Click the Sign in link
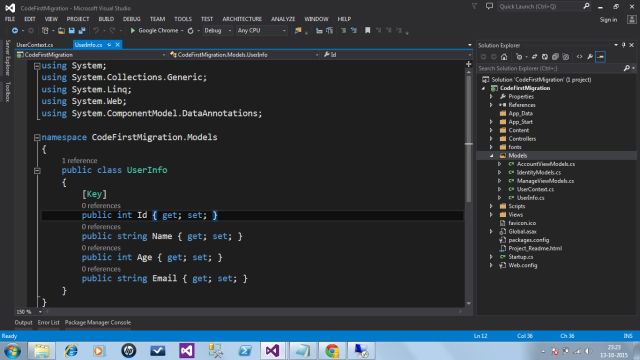This screenshot has height=360, width=640. [608, 20]
